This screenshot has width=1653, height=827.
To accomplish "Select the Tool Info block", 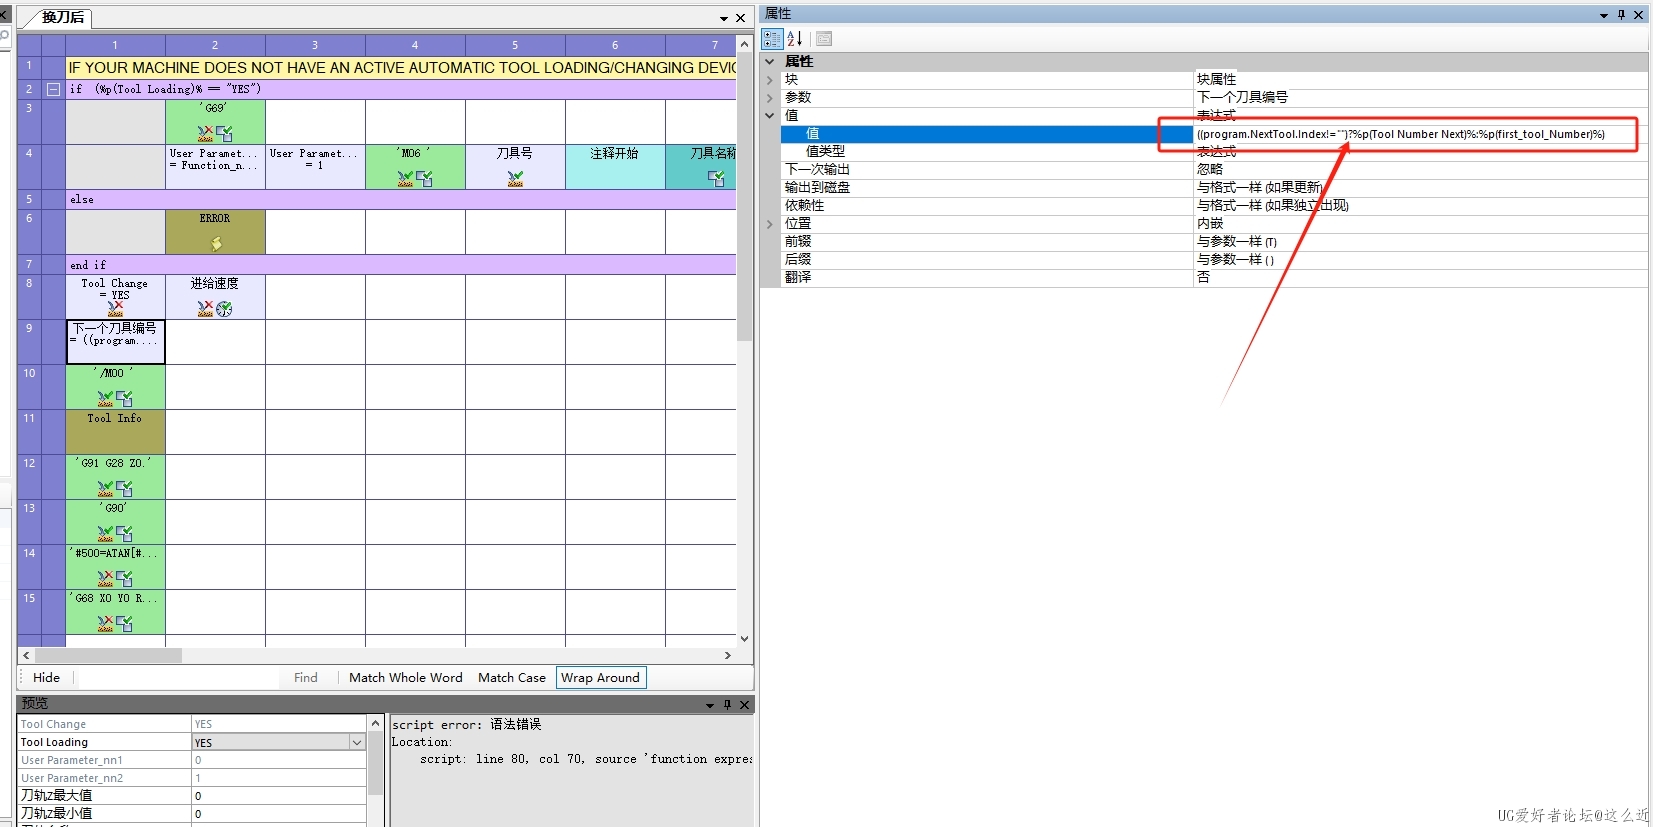I will (x=115, y=431).
